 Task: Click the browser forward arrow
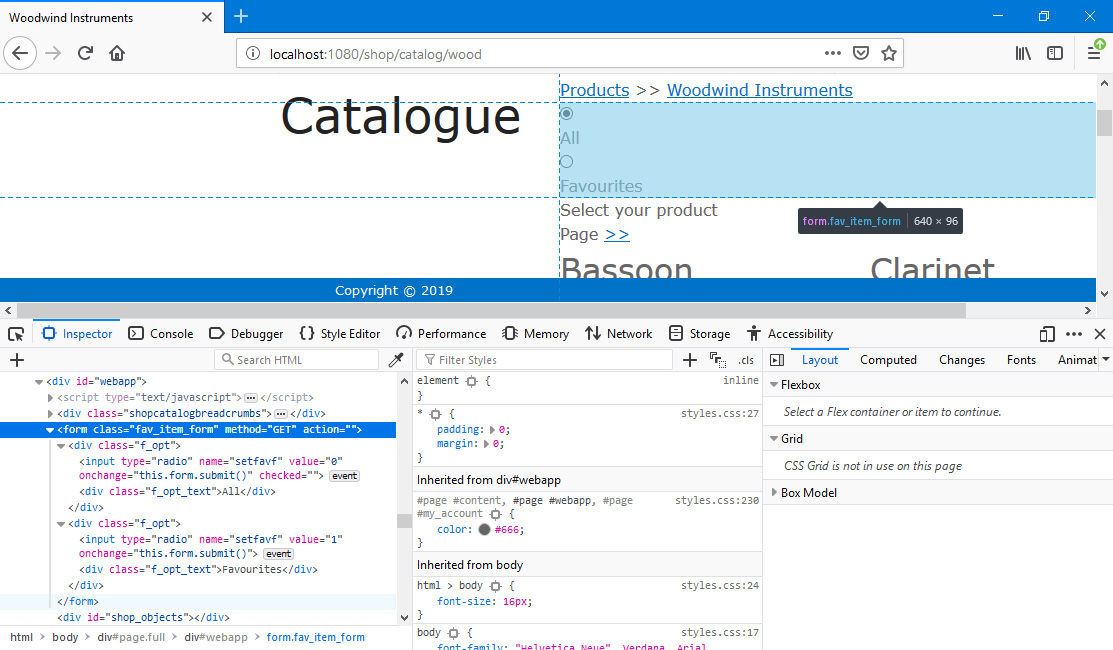53,53
